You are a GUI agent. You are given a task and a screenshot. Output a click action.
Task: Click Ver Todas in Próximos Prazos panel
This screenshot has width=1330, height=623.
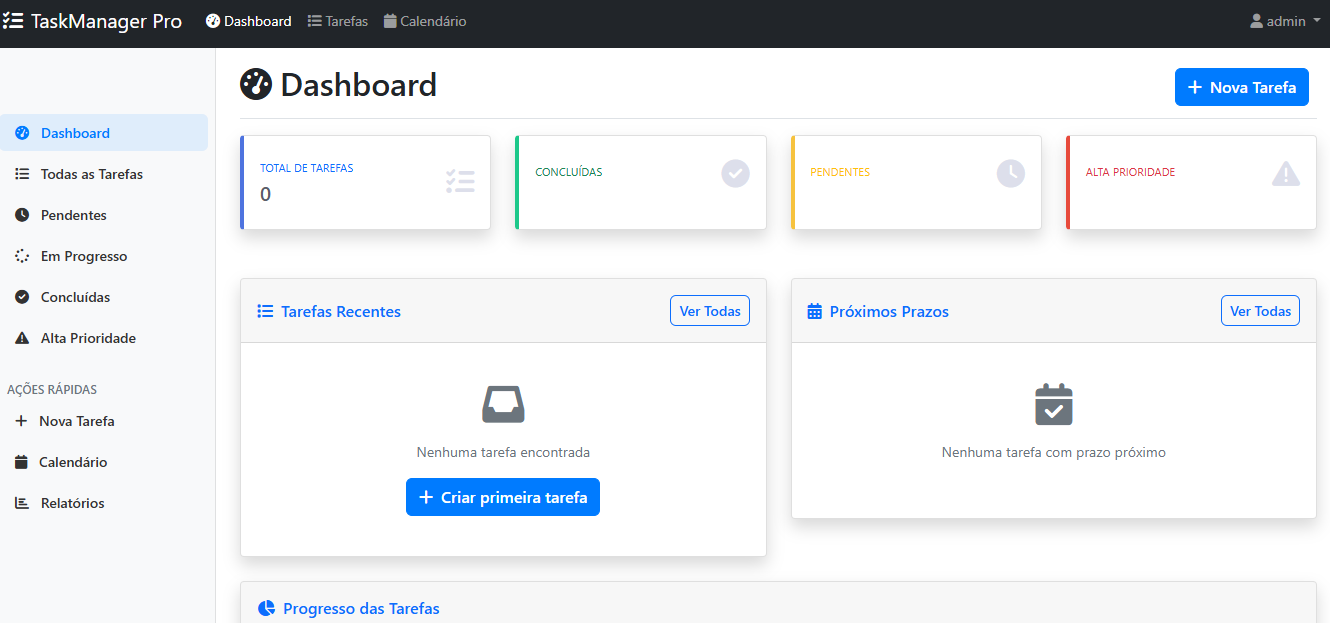(x=1259, y=311)
